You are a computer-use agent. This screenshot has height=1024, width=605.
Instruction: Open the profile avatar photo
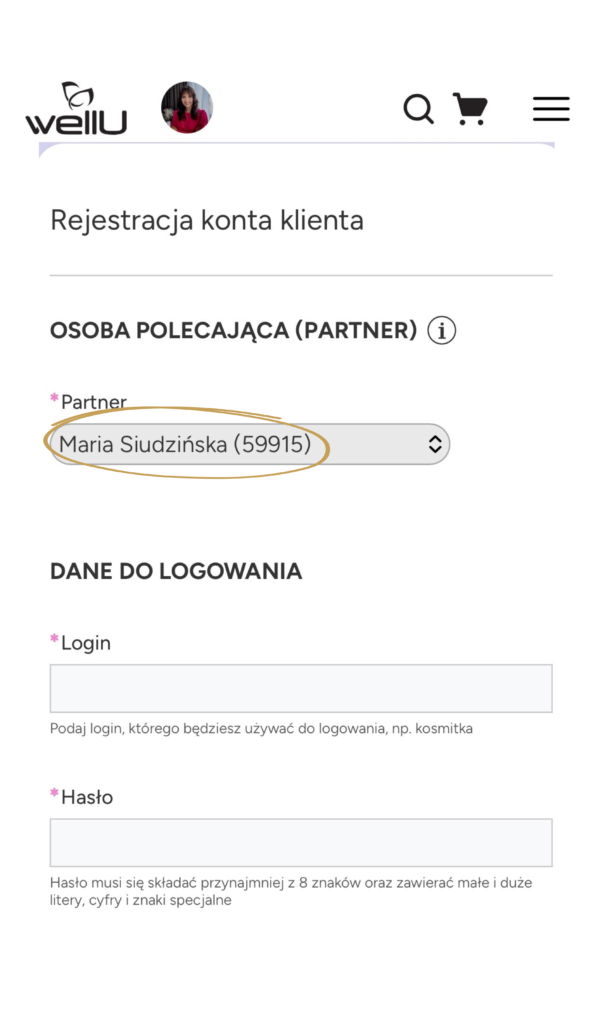point(187,107)
